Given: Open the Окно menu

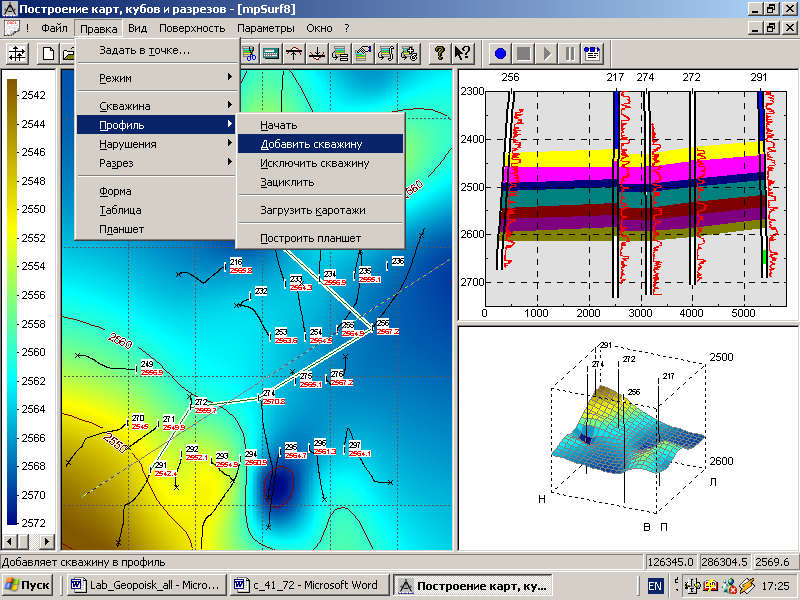Looking at the screenshot, I should [x=319, y=28].
